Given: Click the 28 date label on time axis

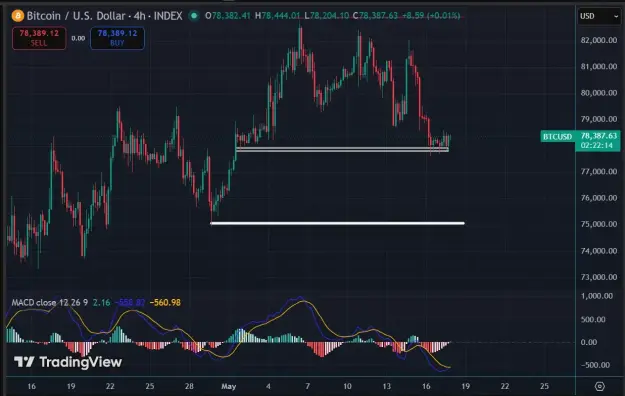Looking at the screenshot, I should pos(189,386).
